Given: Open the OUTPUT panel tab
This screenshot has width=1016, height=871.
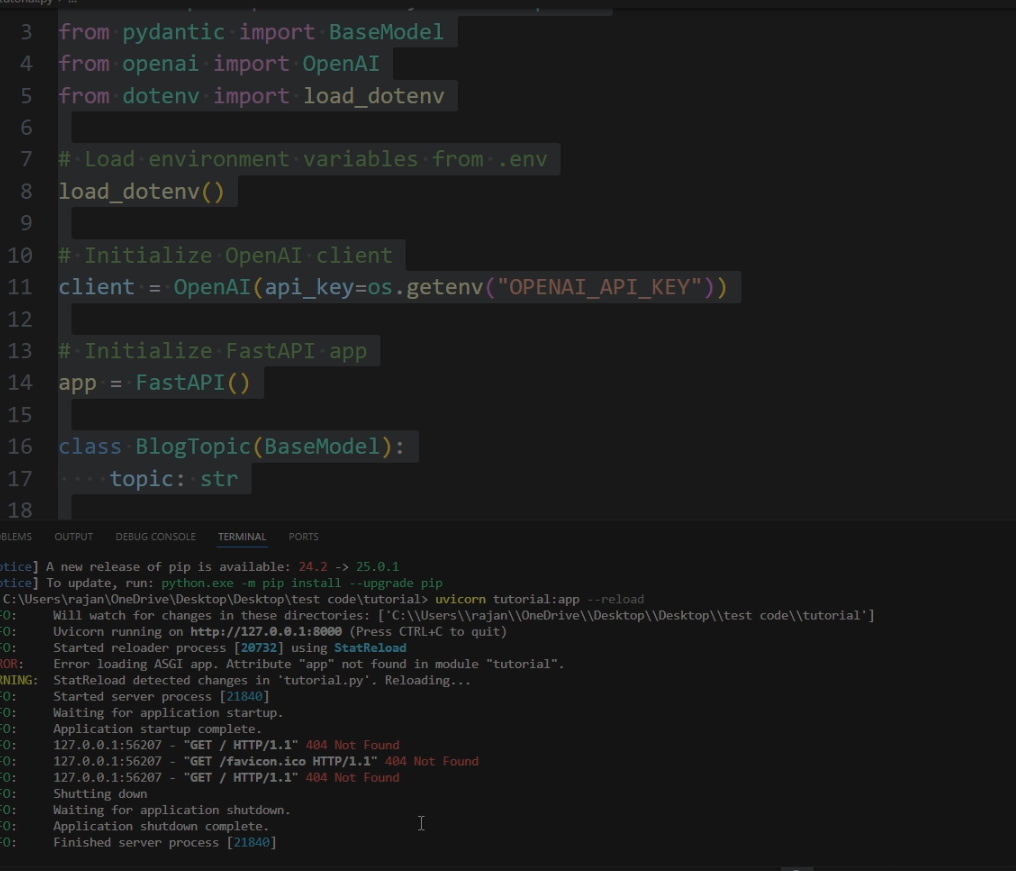Looking at the screenshot, I should coord(73,536).
